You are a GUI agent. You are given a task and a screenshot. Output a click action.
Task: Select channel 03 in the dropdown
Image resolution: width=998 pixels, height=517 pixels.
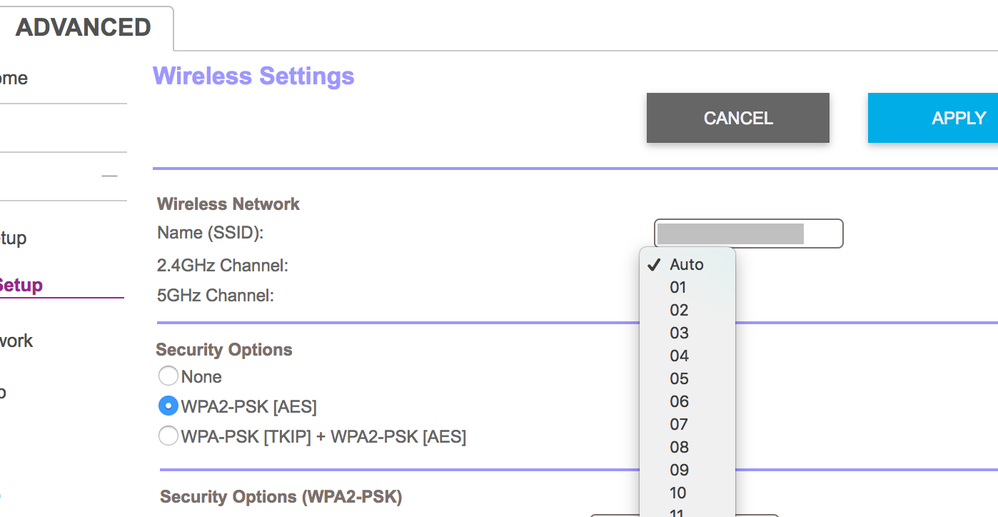[x=679, y=333]
